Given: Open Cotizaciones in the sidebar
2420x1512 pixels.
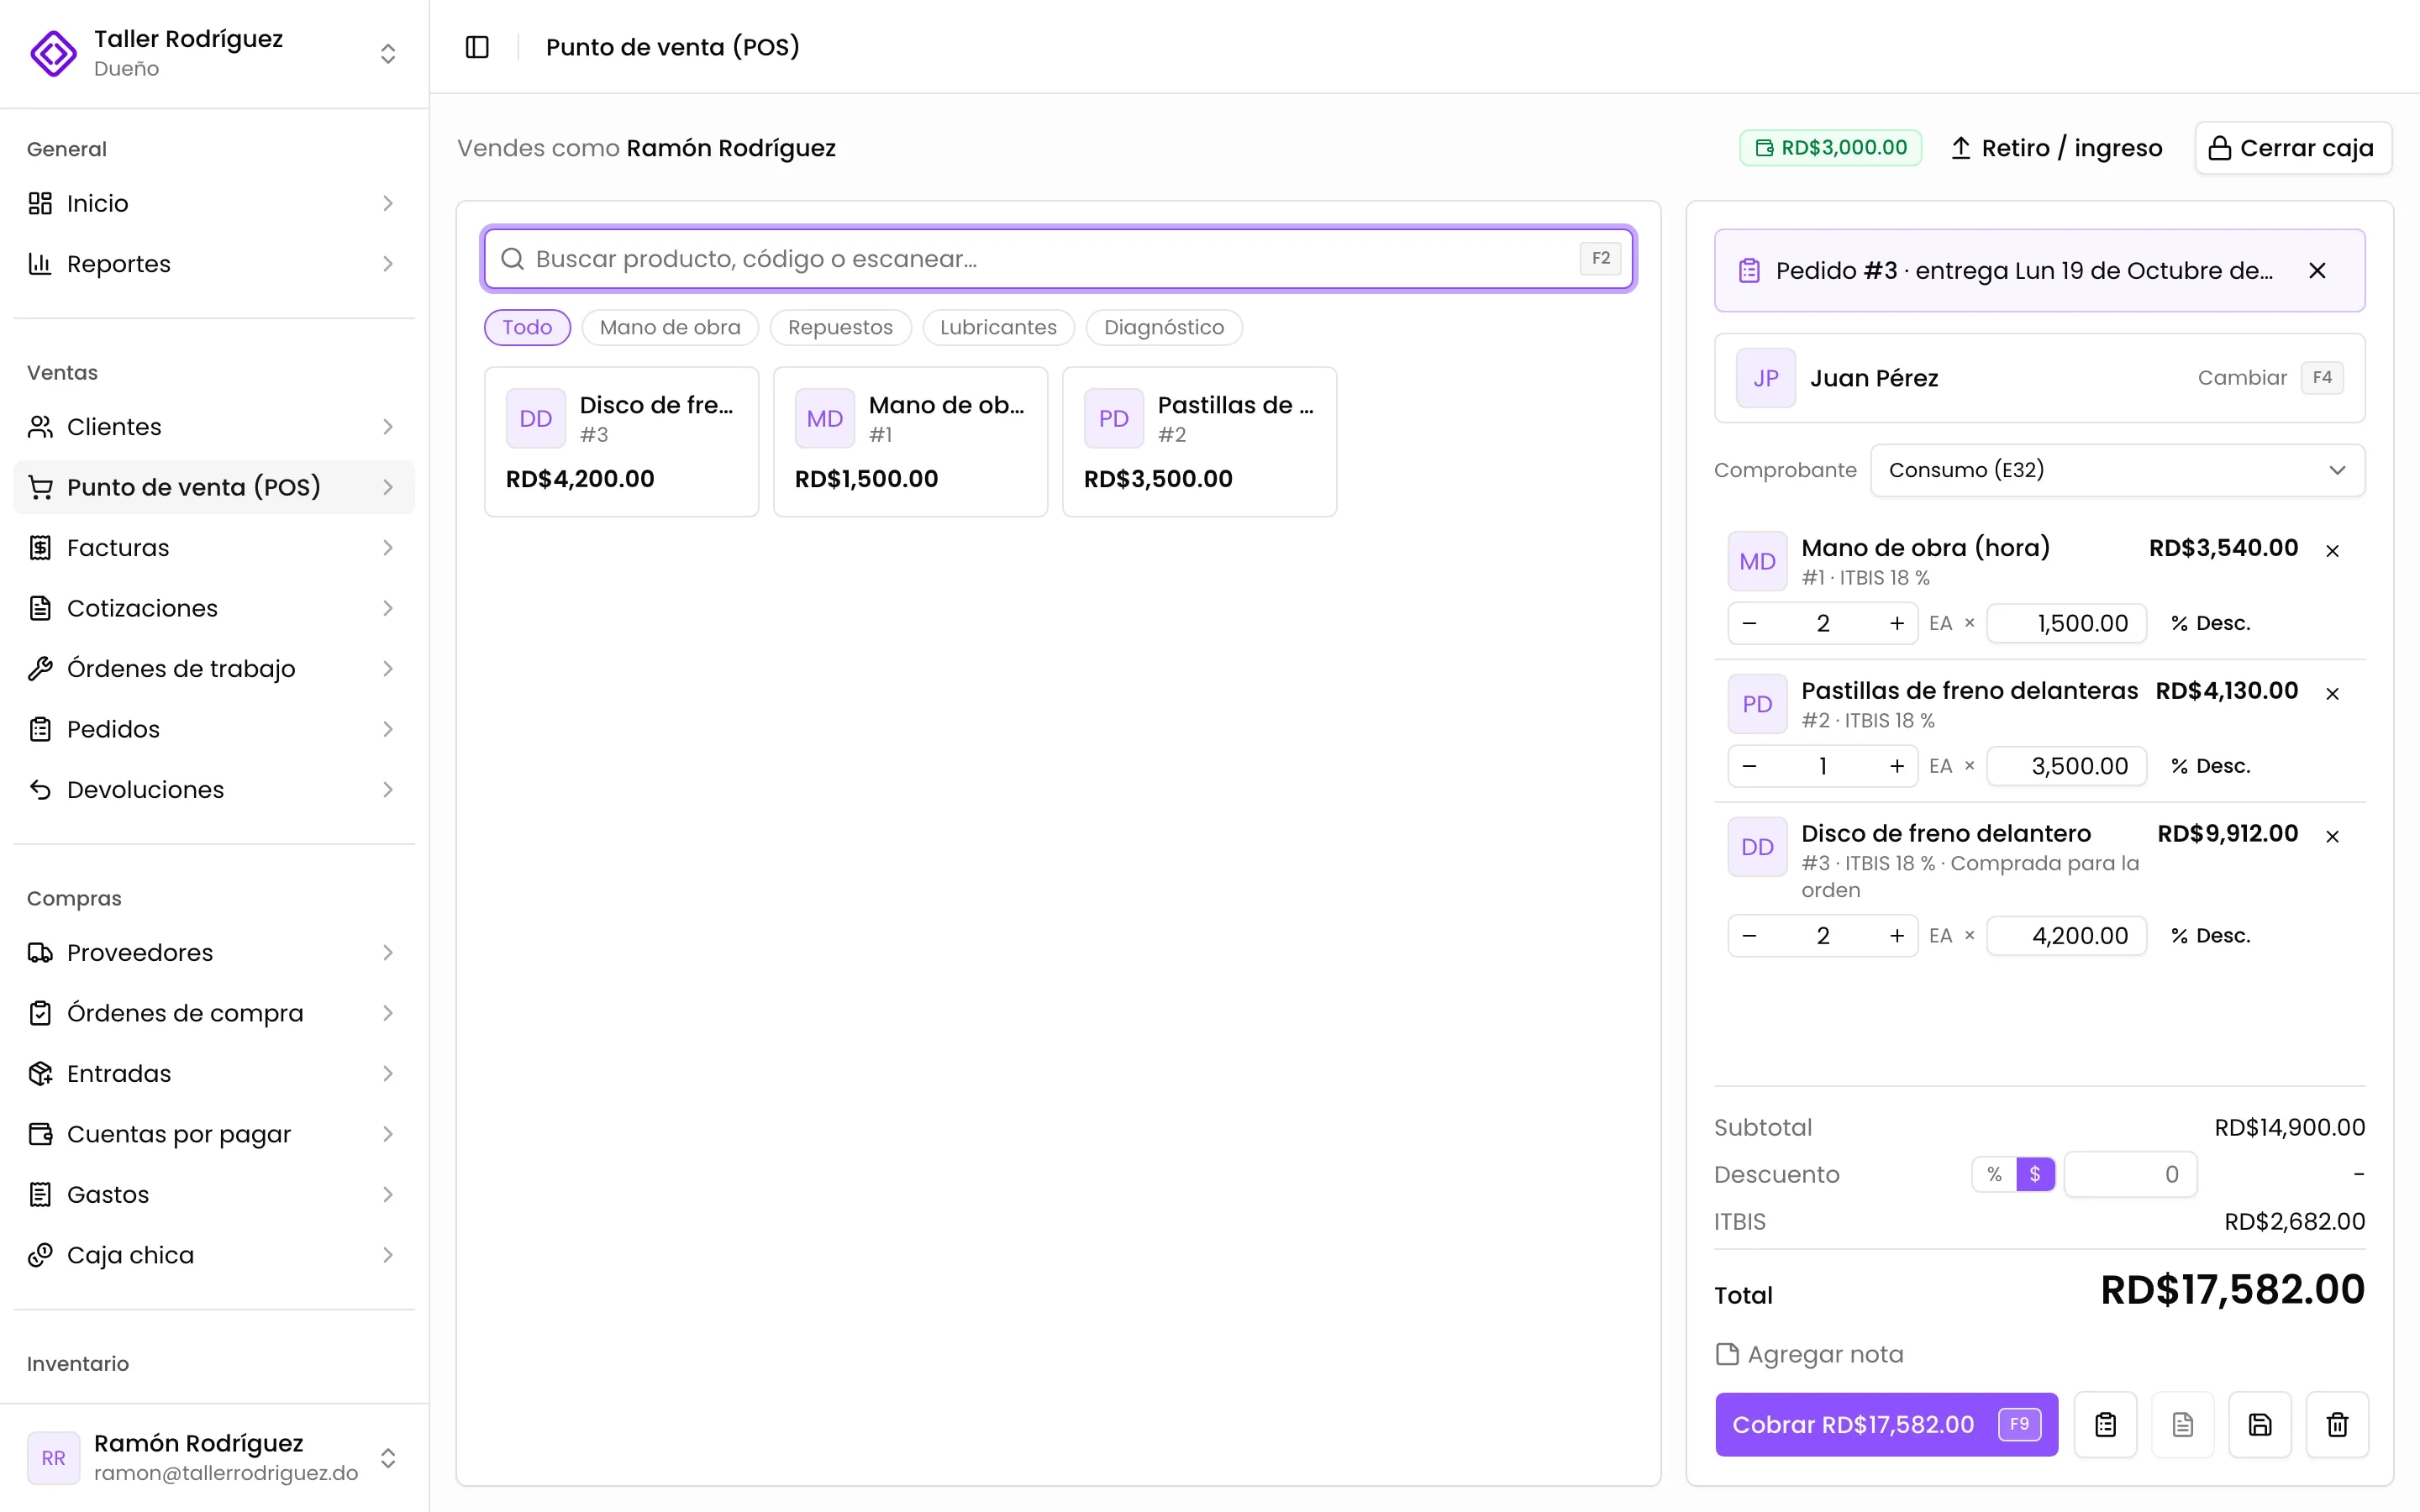Looking at the screenshot, I should tap(214, 608).
